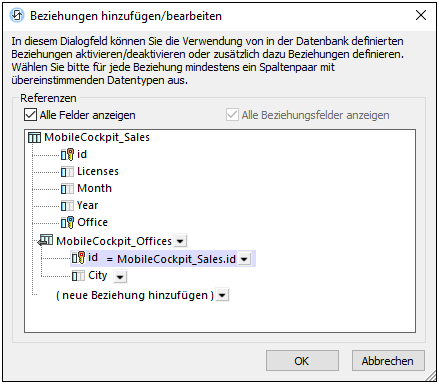The width and height of the screenshot is (439, 384).
Task: Close the Beziehungen dialog window
Action: (x=421, y=15)
